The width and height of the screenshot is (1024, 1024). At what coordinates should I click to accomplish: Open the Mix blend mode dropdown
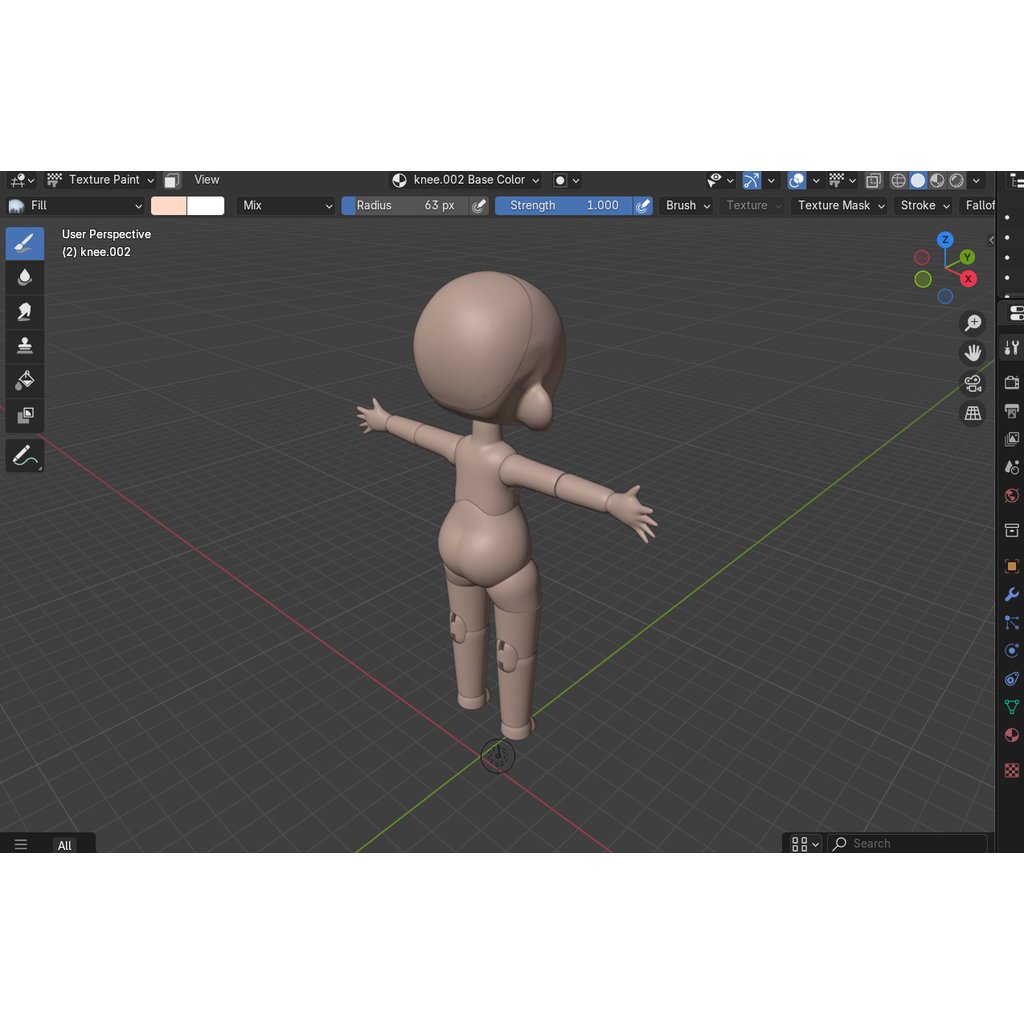tap(285, 206)
